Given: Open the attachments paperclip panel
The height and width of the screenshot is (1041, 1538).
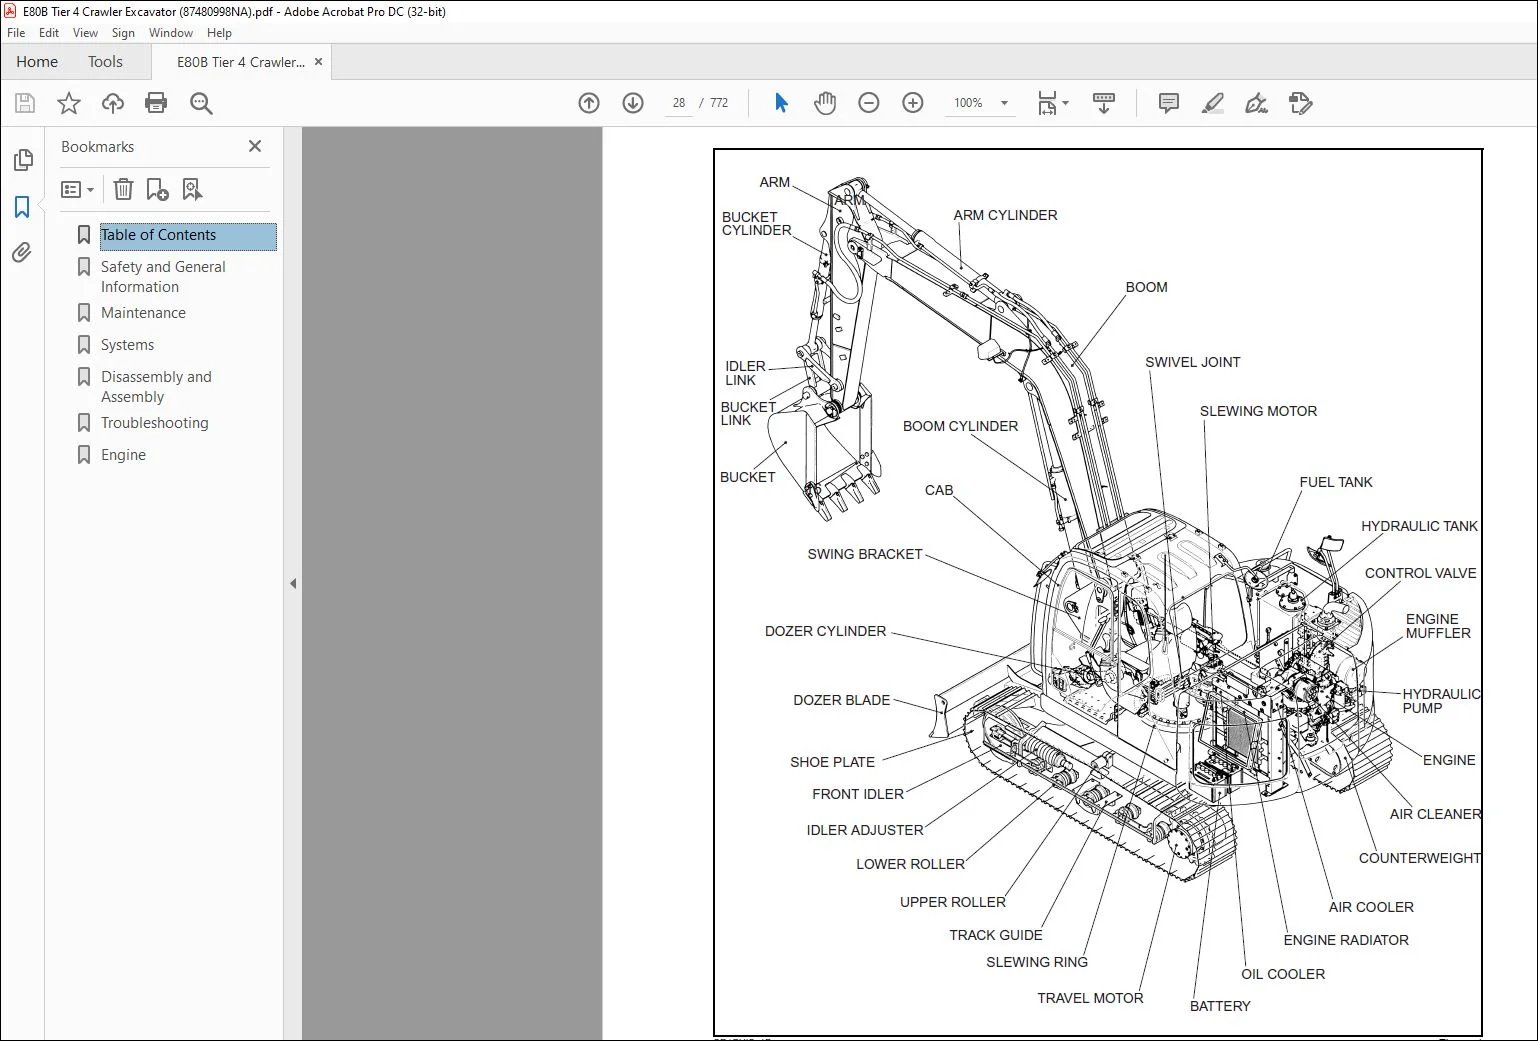Looking at the screenshot, I should (x=22, y=252).
